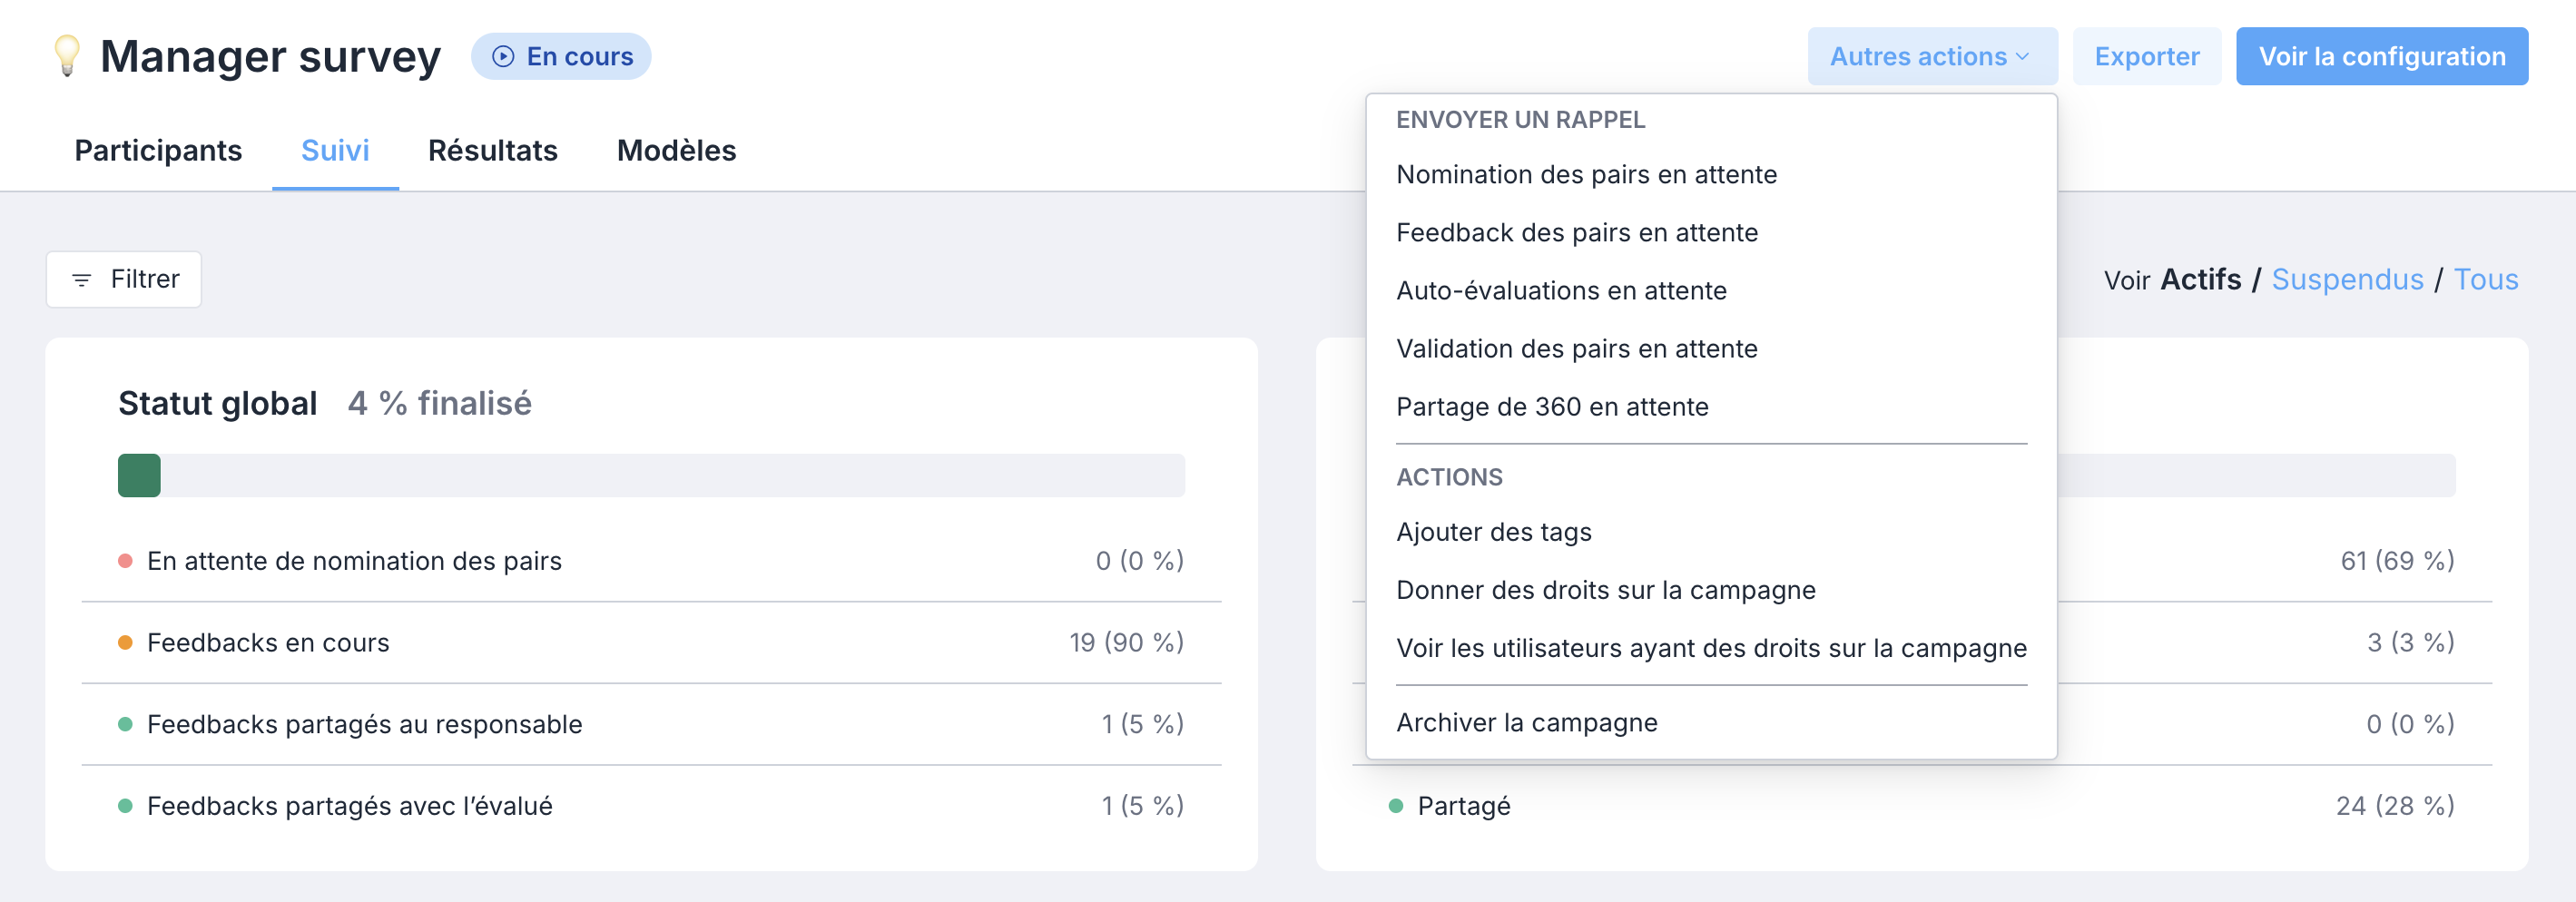Click the Feedbacks en cours row

(651, 643)
